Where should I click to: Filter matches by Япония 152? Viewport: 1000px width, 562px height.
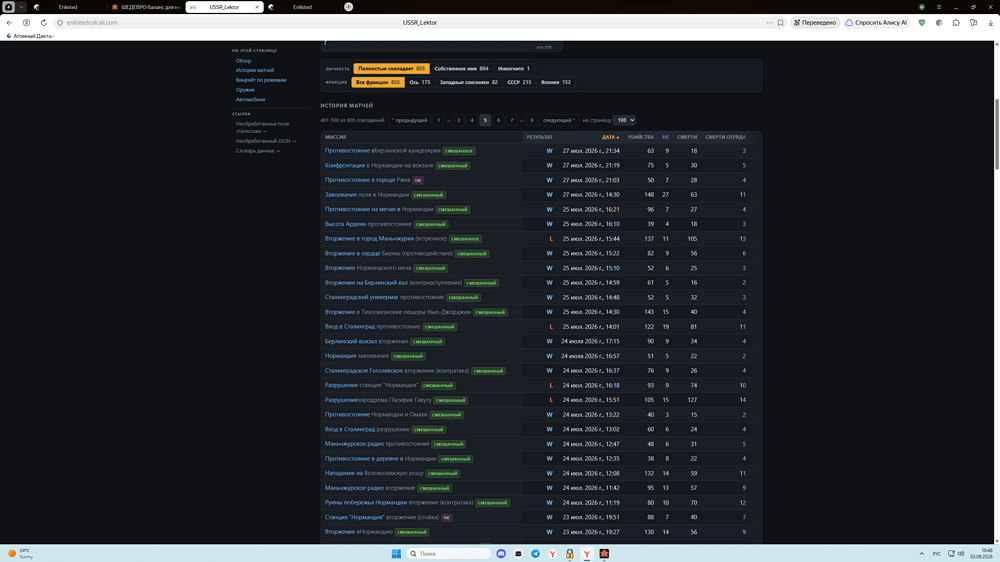[555, 82]
